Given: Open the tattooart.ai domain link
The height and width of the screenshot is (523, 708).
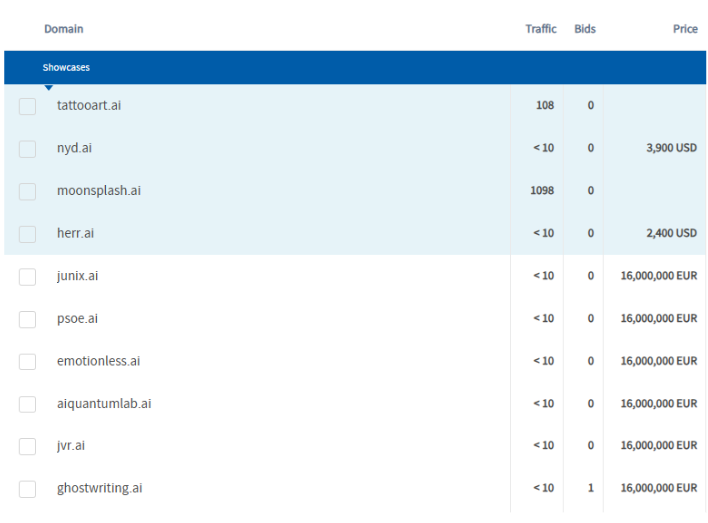Looking at the screenshot, I should (x=89, y=105).
